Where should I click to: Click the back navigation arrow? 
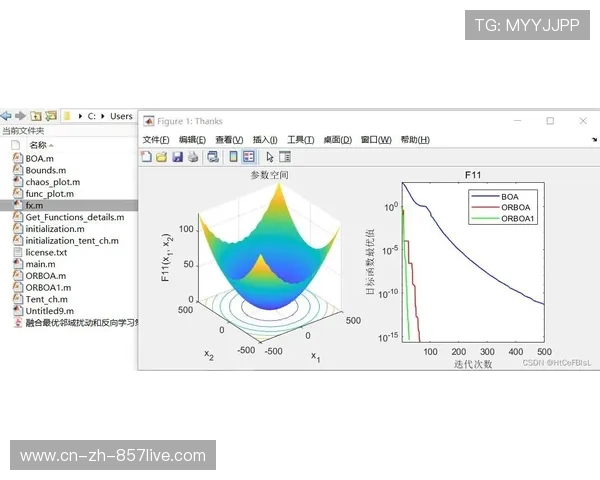click(6, 116)
